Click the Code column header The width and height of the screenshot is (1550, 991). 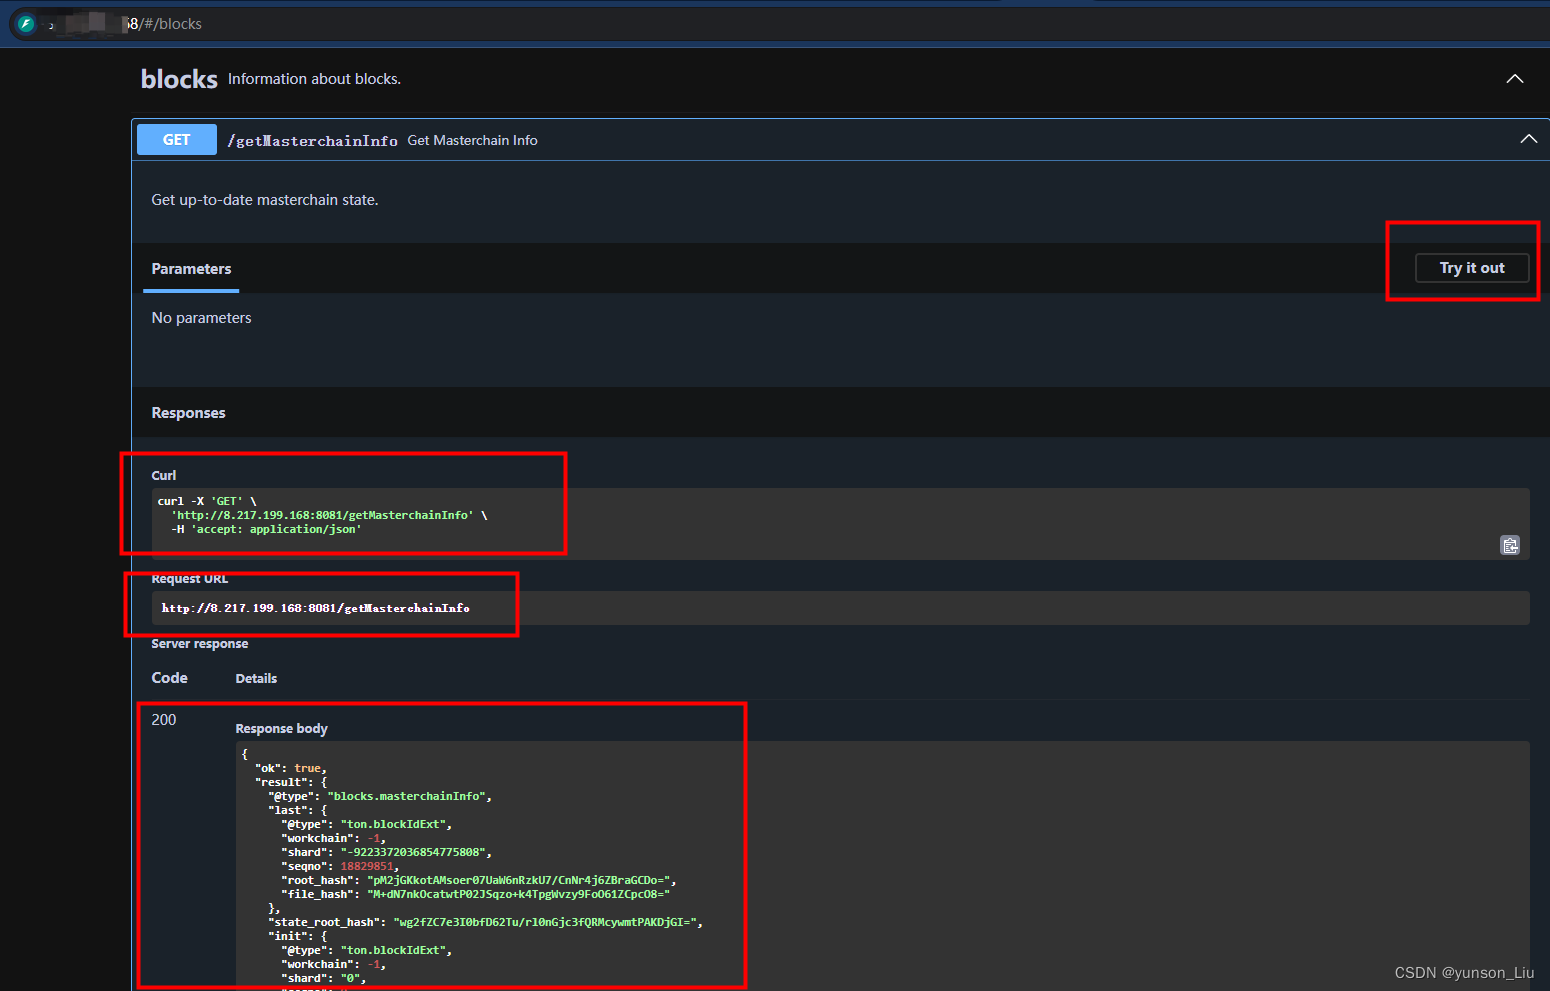click(x=169, y=678)
